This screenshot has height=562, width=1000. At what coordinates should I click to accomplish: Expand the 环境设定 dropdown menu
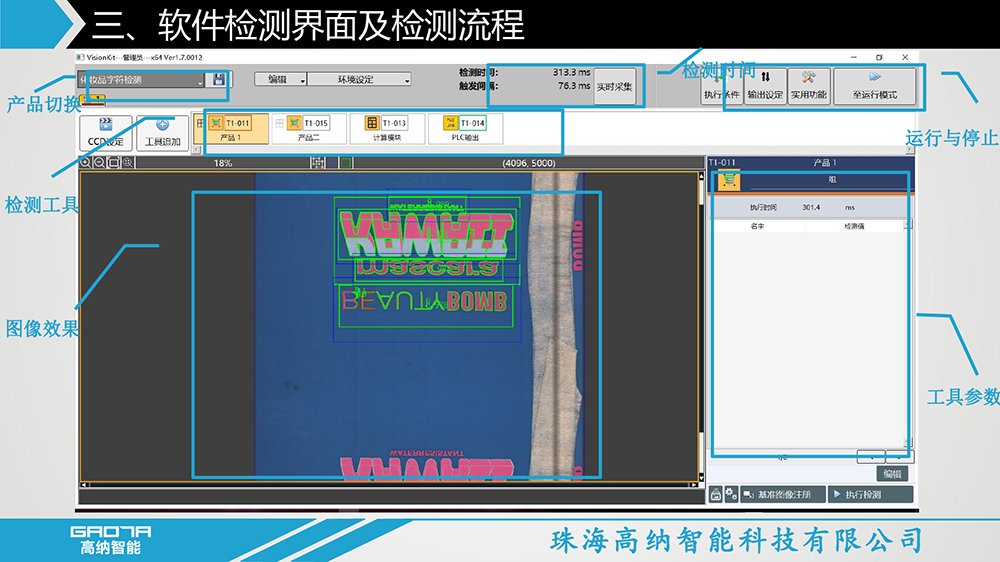[359, 79]
